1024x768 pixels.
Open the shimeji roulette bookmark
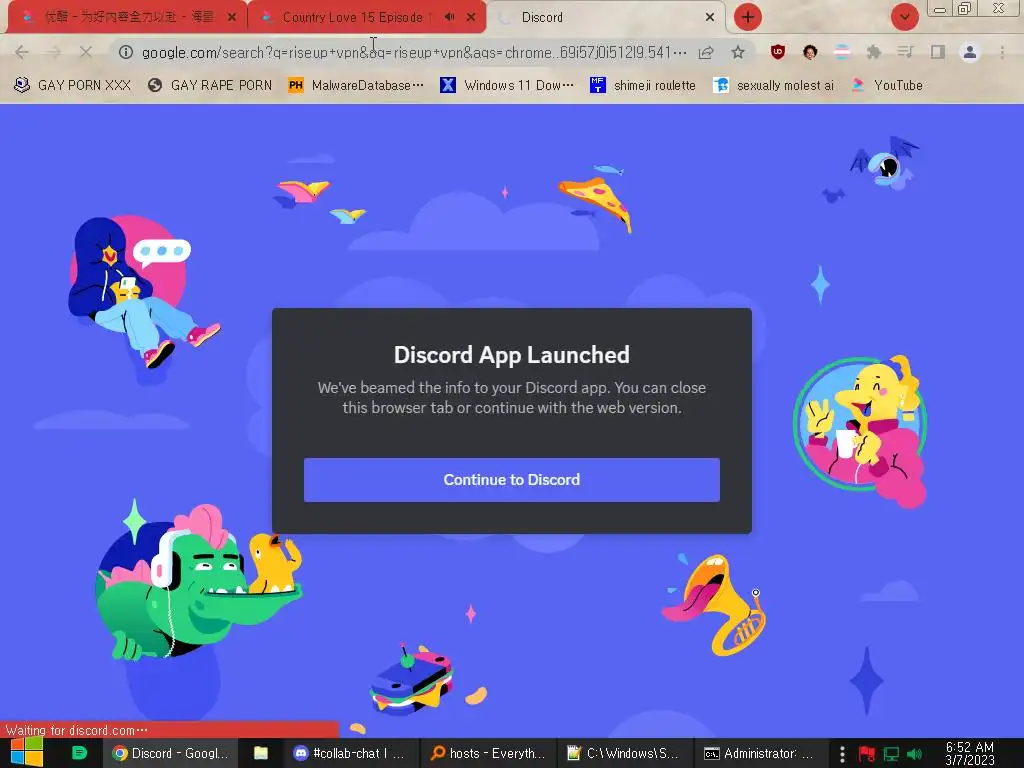(x=643, y=85)
